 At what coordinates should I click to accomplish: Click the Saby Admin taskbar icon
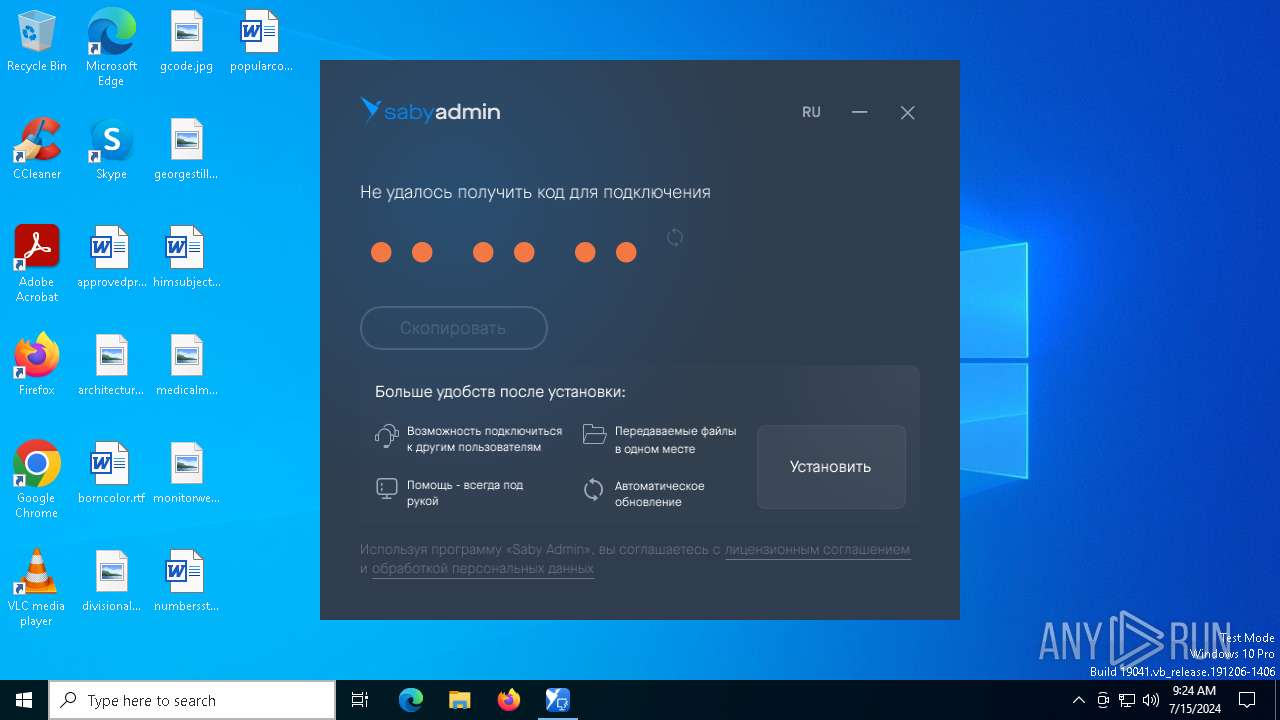pos(557,700)
